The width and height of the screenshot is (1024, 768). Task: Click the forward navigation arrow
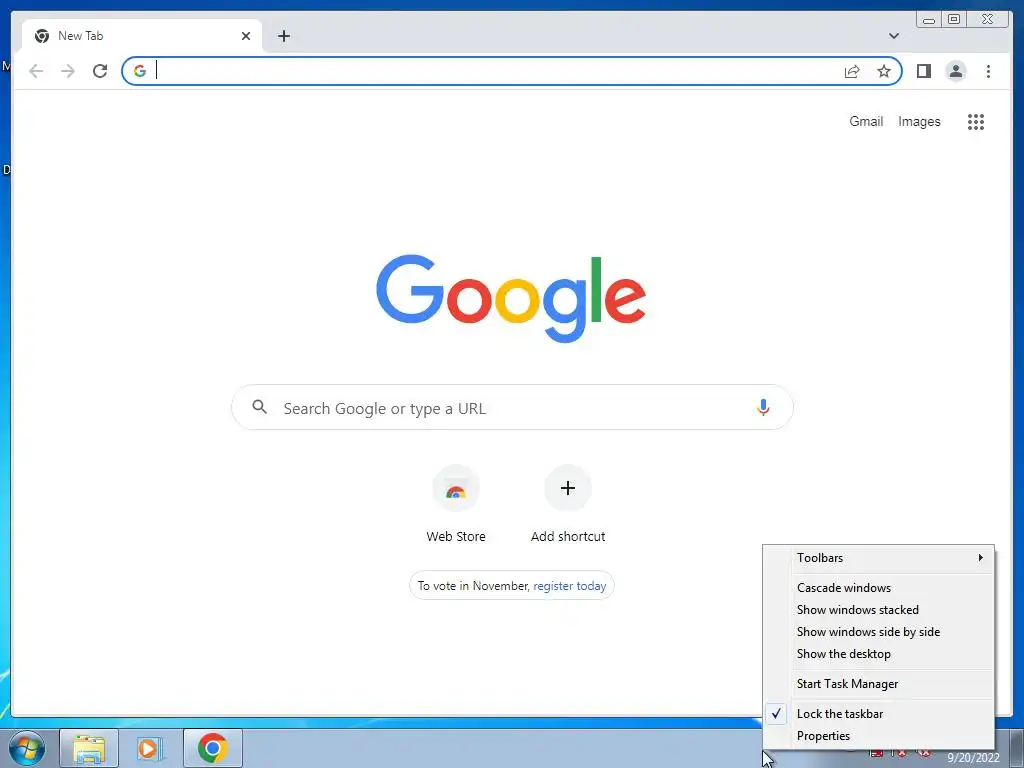(x=68, y=71)
